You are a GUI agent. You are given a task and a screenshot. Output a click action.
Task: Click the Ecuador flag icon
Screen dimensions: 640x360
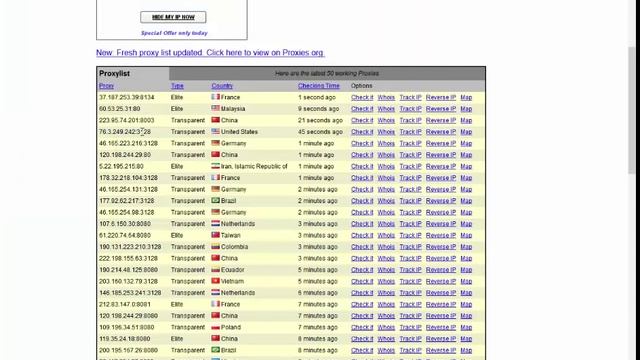[x=216, y=269]
